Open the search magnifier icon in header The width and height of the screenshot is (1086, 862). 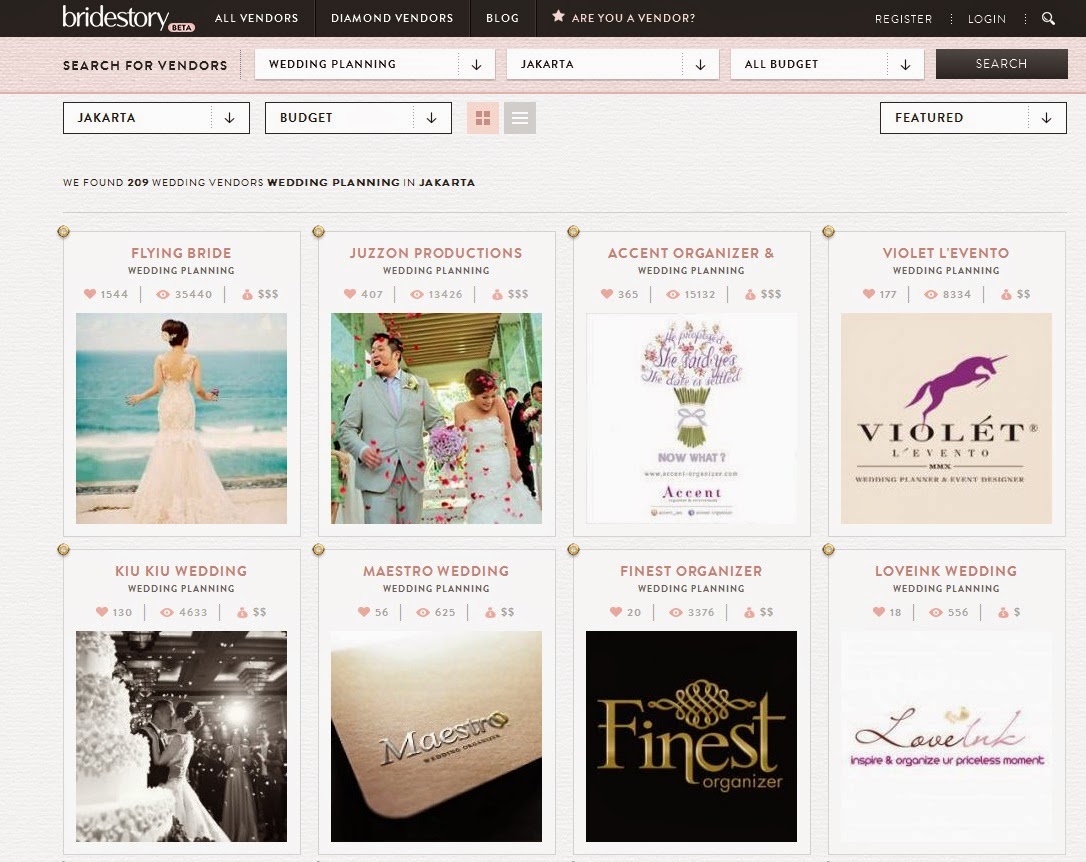point(1048,19)
